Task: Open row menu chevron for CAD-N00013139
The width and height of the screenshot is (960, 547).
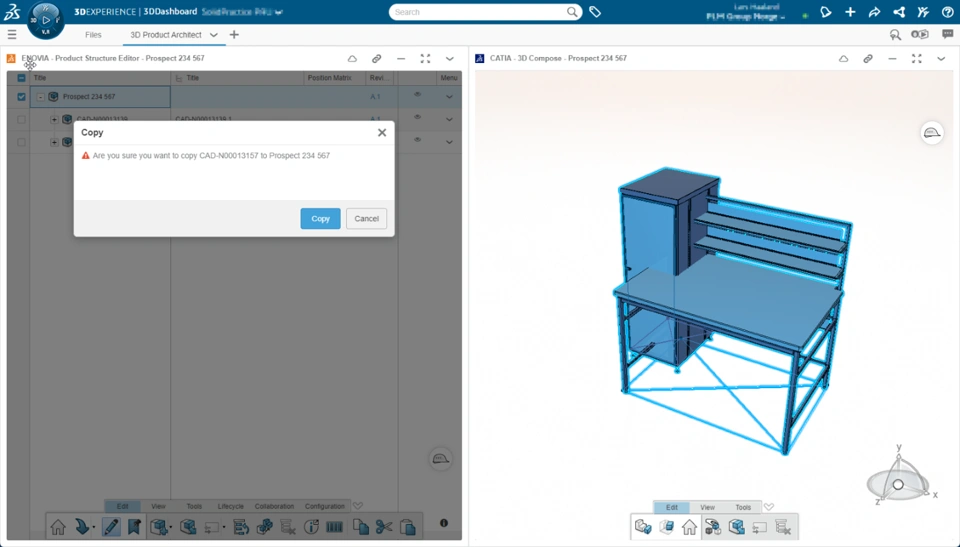Action: coord(449,119)
